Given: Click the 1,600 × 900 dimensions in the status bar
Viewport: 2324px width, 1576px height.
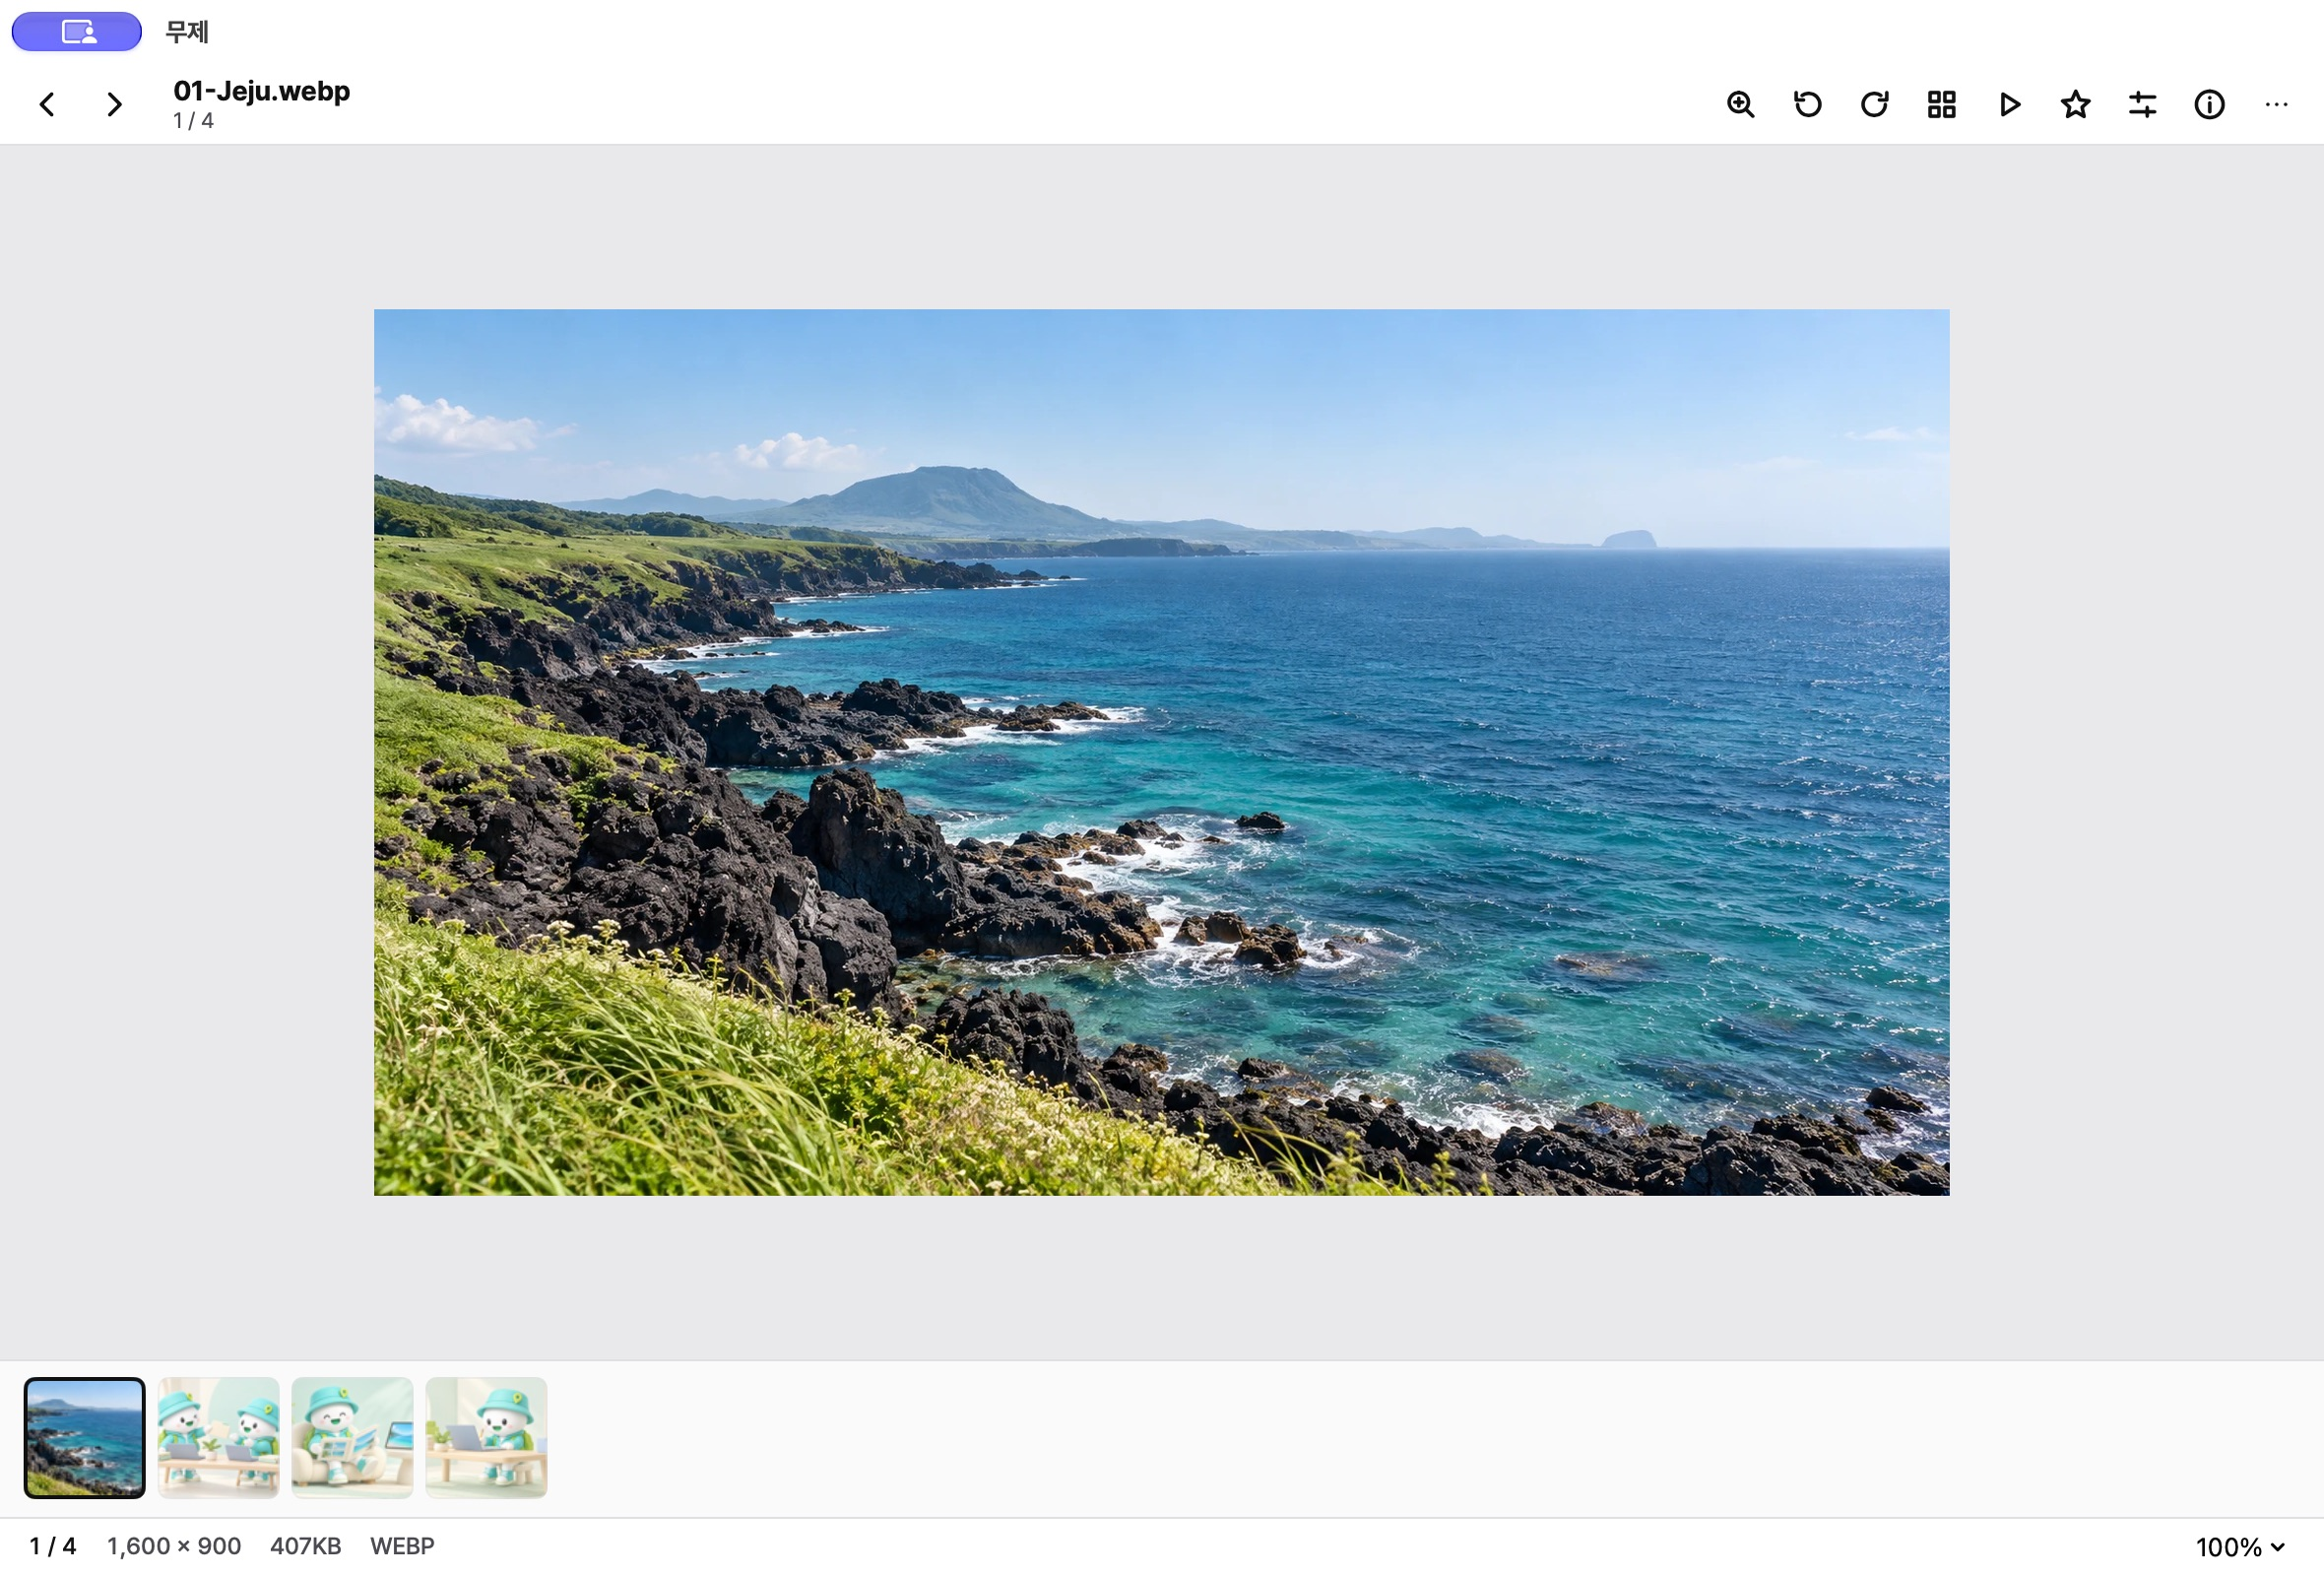Looking at the screenshot, I should point(174,1546).
